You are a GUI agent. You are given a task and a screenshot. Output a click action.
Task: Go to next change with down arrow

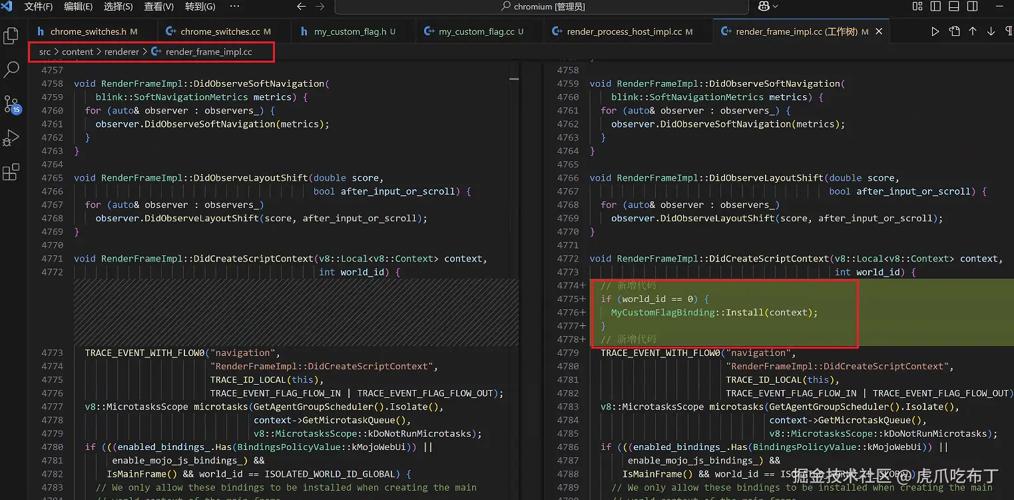click(x=991, y=31)
